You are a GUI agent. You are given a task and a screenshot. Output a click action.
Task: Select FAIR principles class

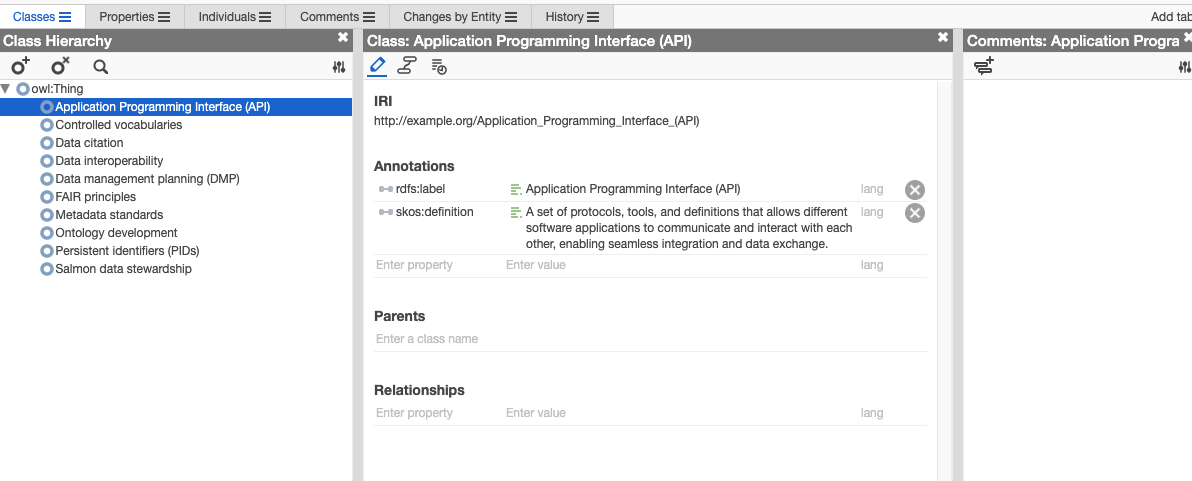[95, 197]
